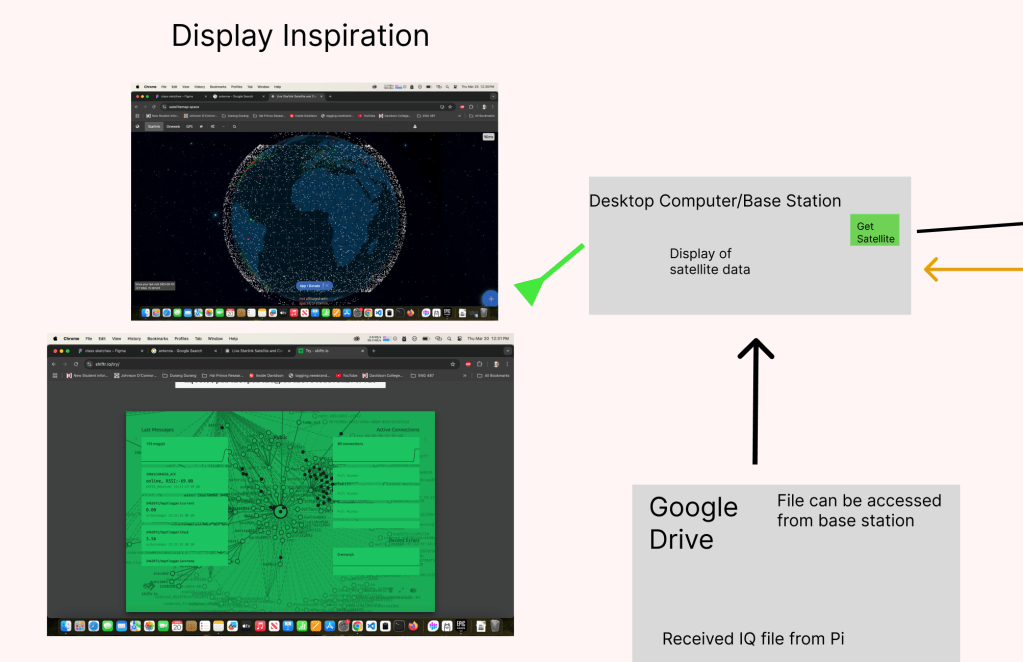Viewport: 1023px width, 662px height.
Task: Click the Finder icon in shiftr.io screenshot dock
Action: 67,626
